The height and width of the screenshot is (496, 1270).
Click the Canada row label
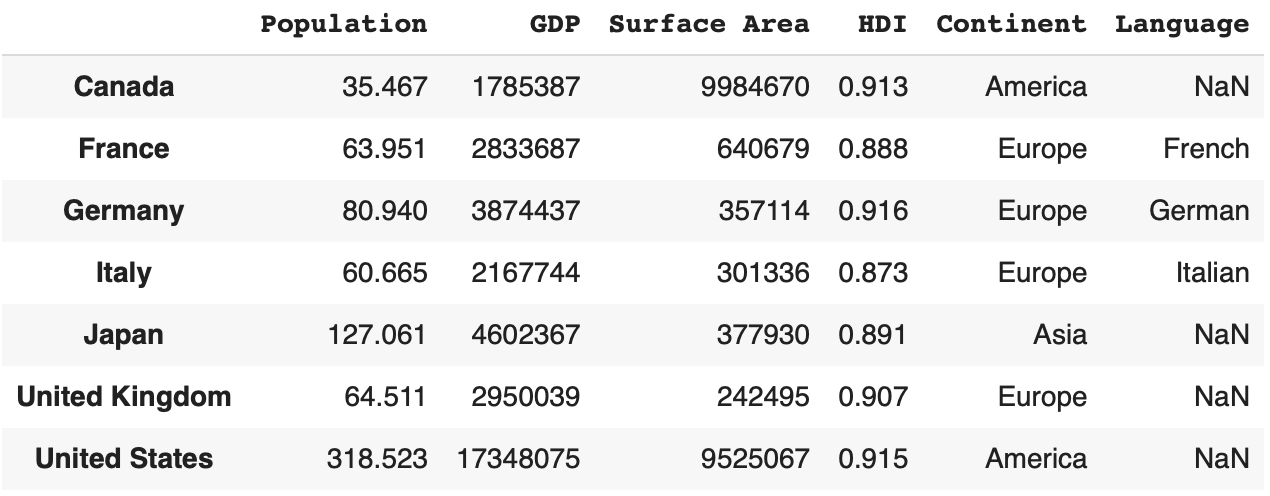tap(124, 87)
